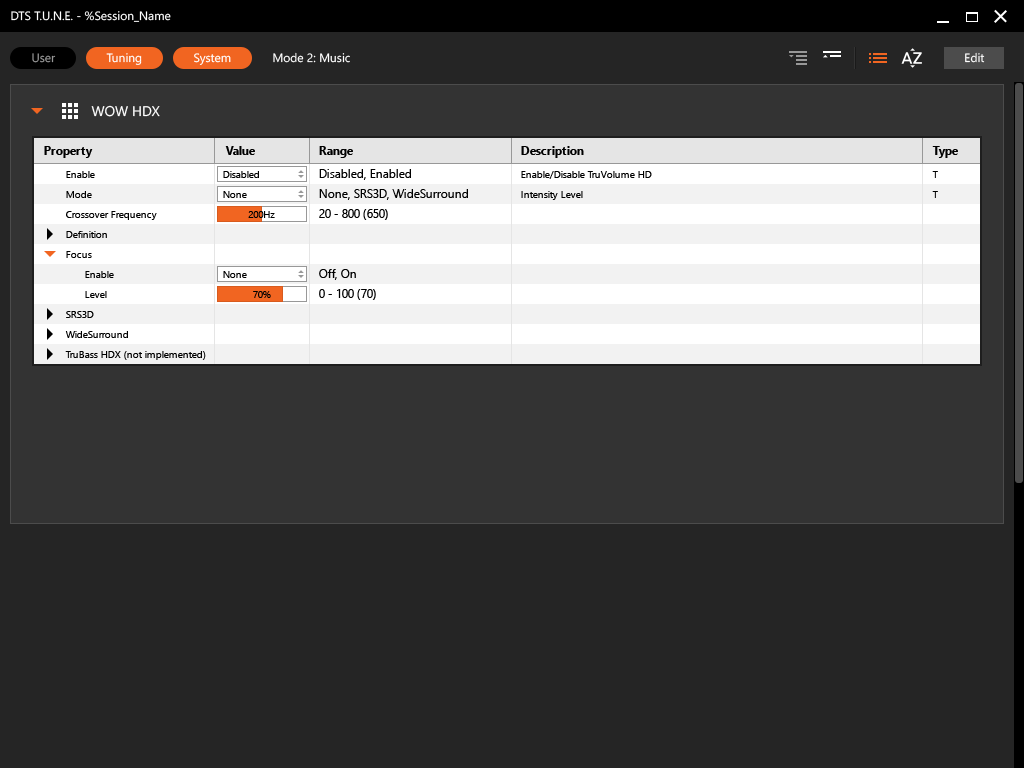Expand the Definition row

tap(50, 234)
